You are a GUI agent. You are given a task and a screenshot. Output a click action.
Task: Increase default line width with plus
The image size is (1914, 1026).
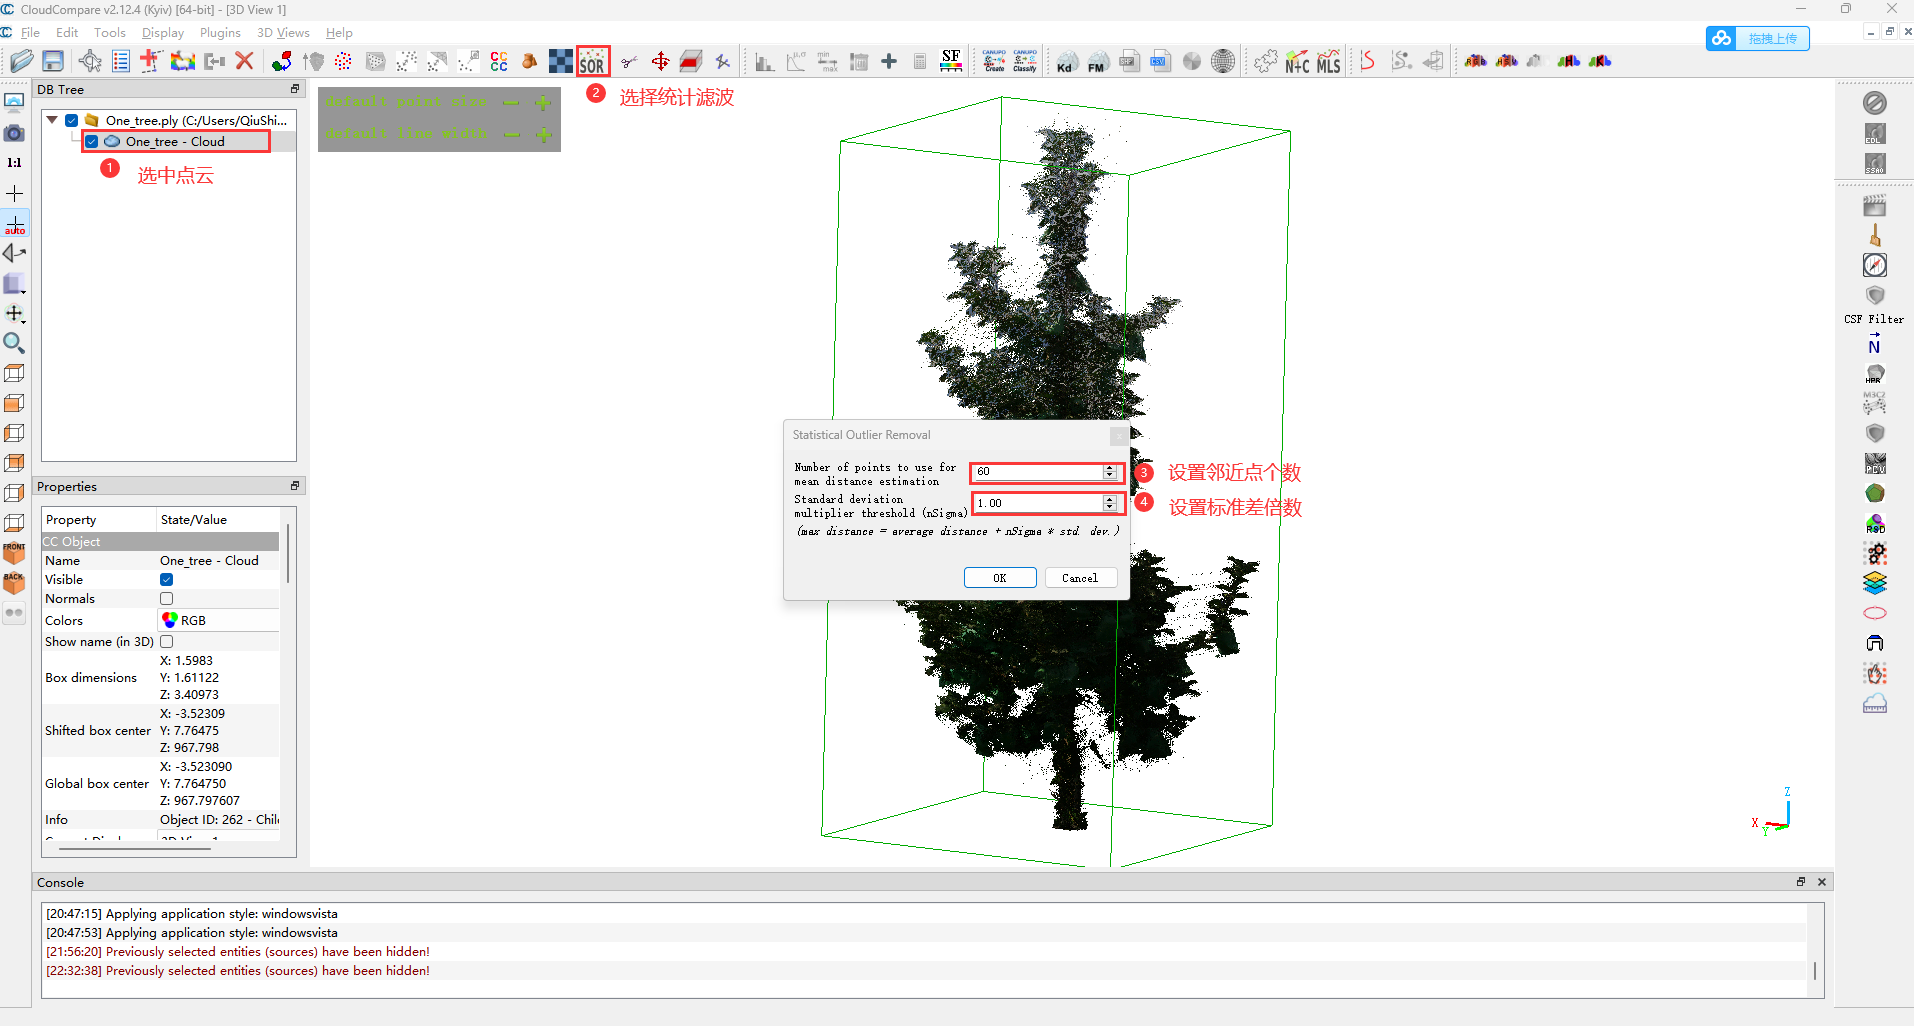tap(543, 134)
